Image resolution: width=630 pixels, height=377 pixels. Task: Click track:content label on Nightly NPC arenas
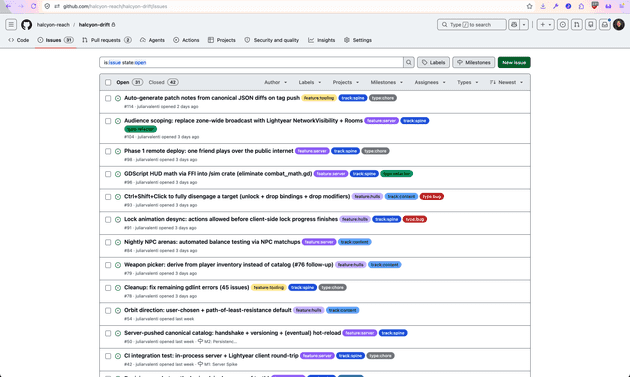[354, 242]
